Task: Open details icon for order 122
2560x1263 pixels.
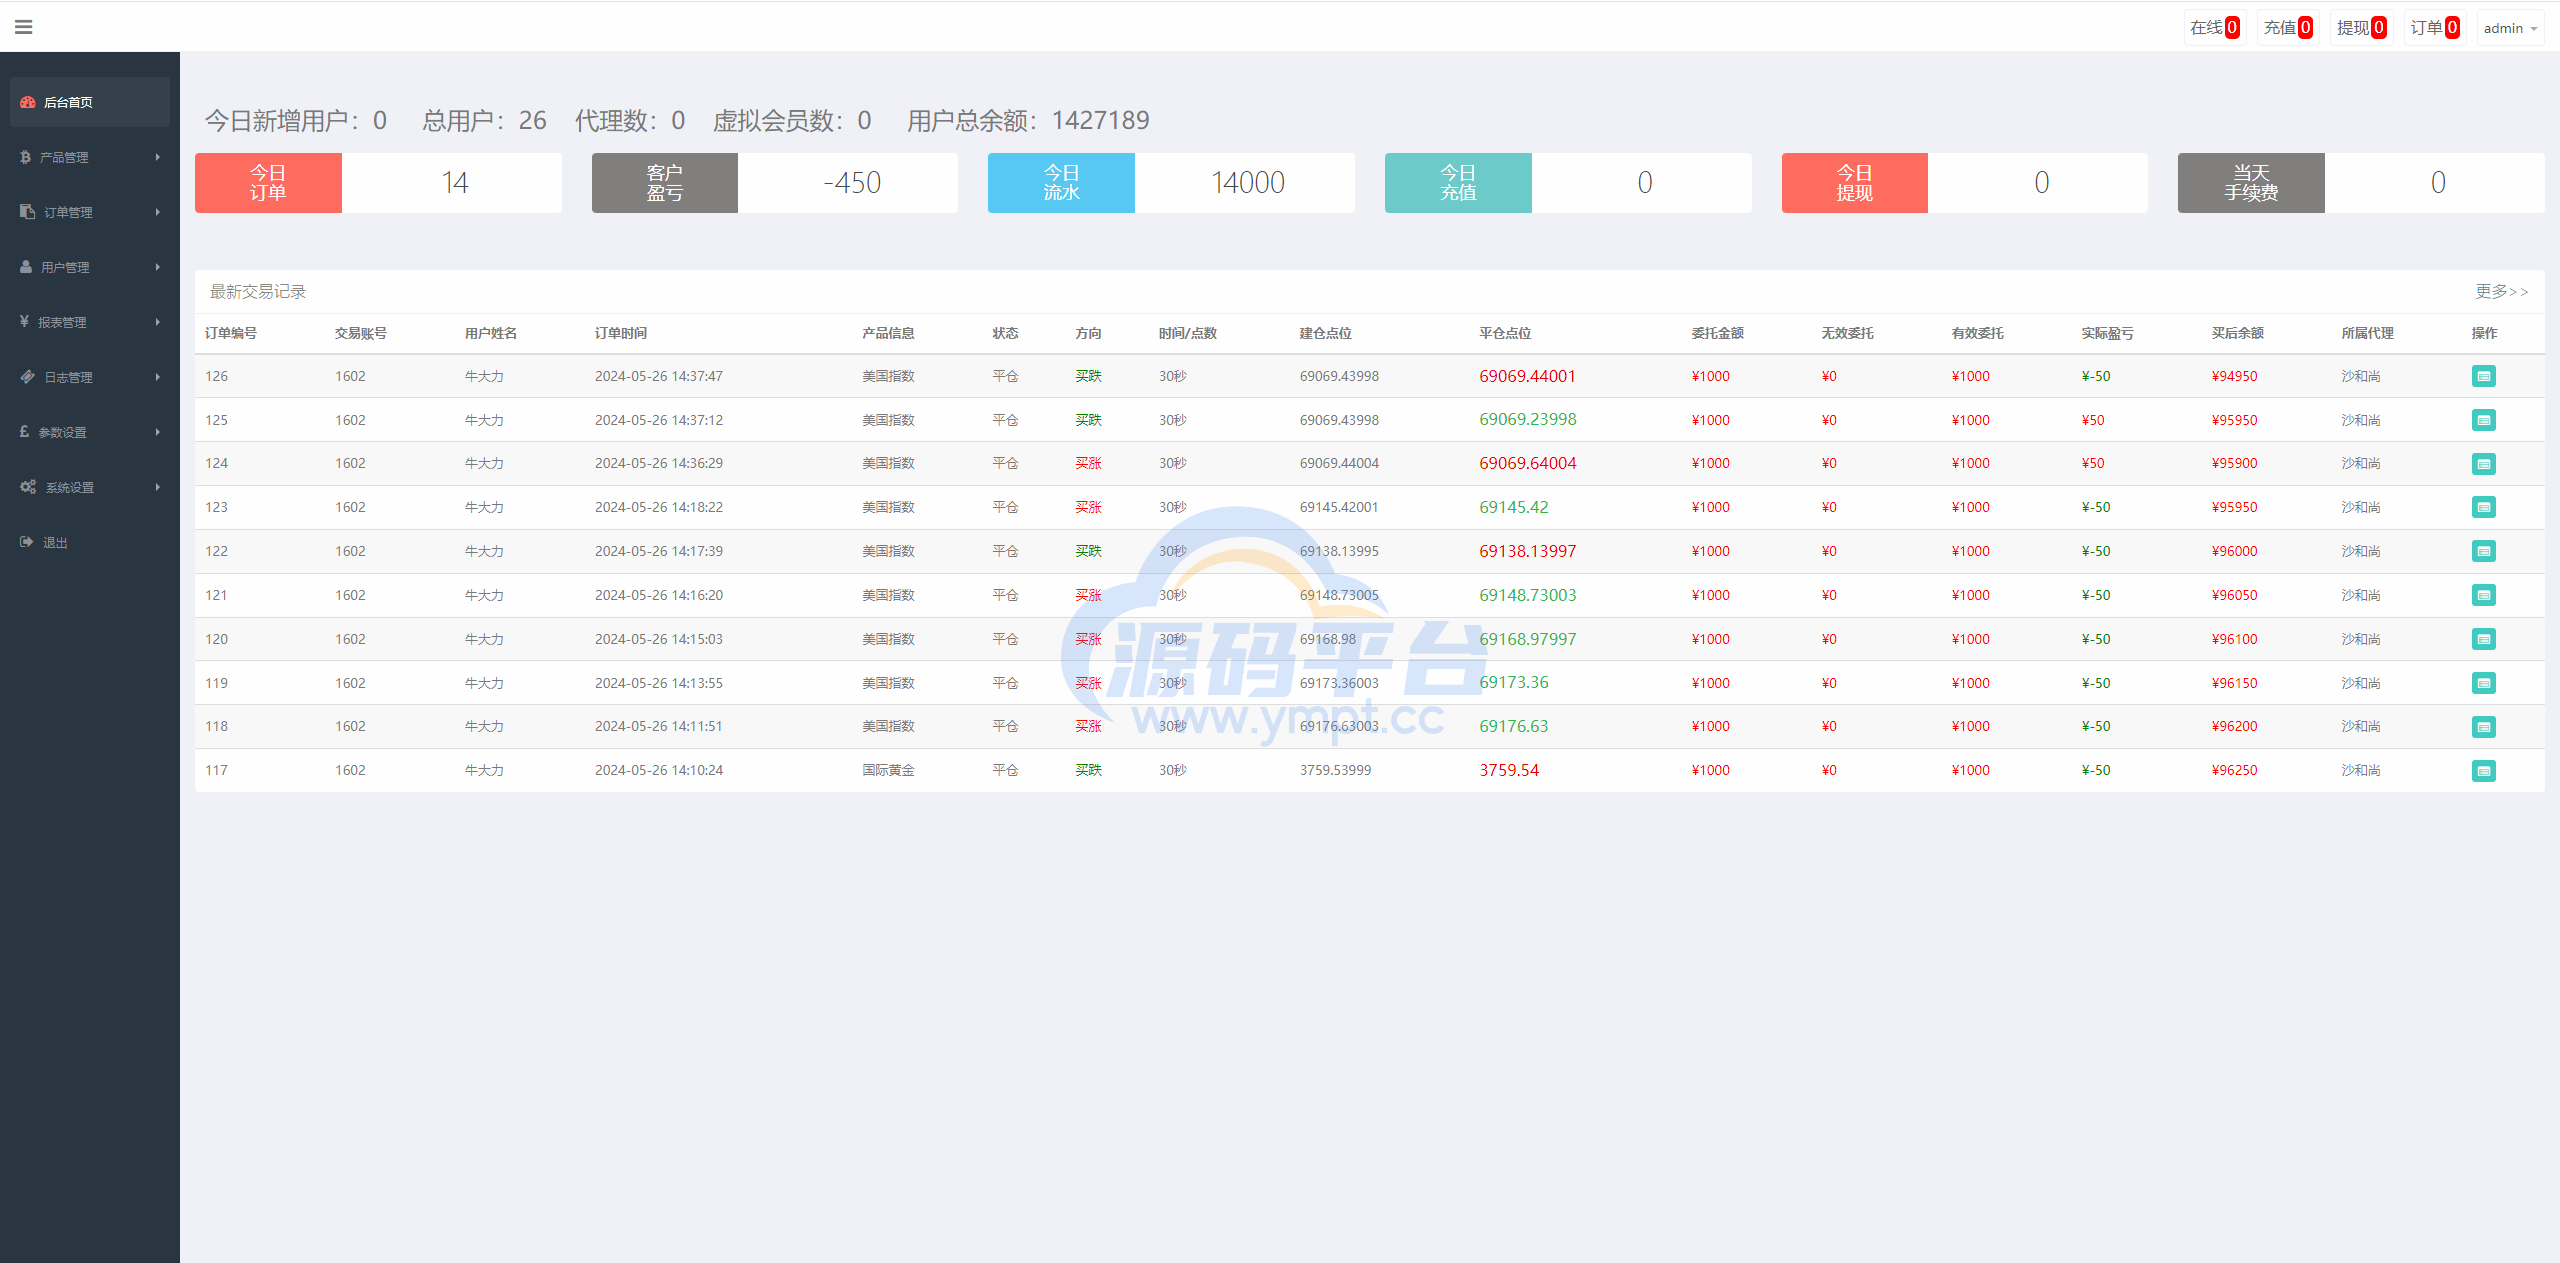Action: 2484,551
